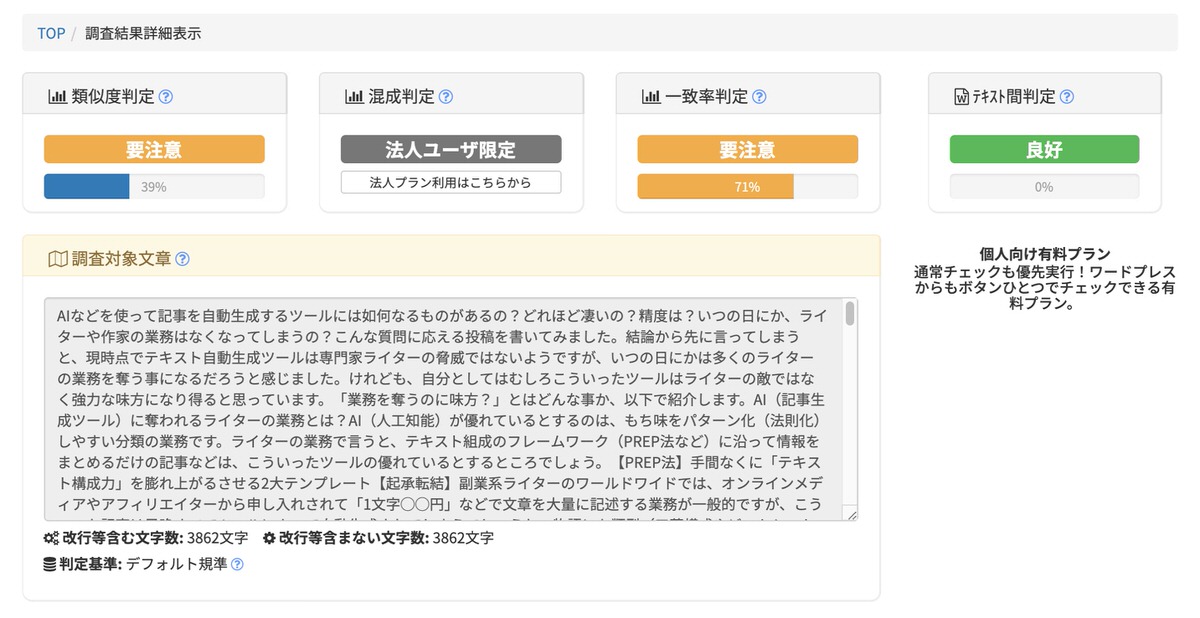Viewport: 1200px width, 618px height.
Task: Click inside the 調査対象文章 text area
Action: click(x=440, y=408)
